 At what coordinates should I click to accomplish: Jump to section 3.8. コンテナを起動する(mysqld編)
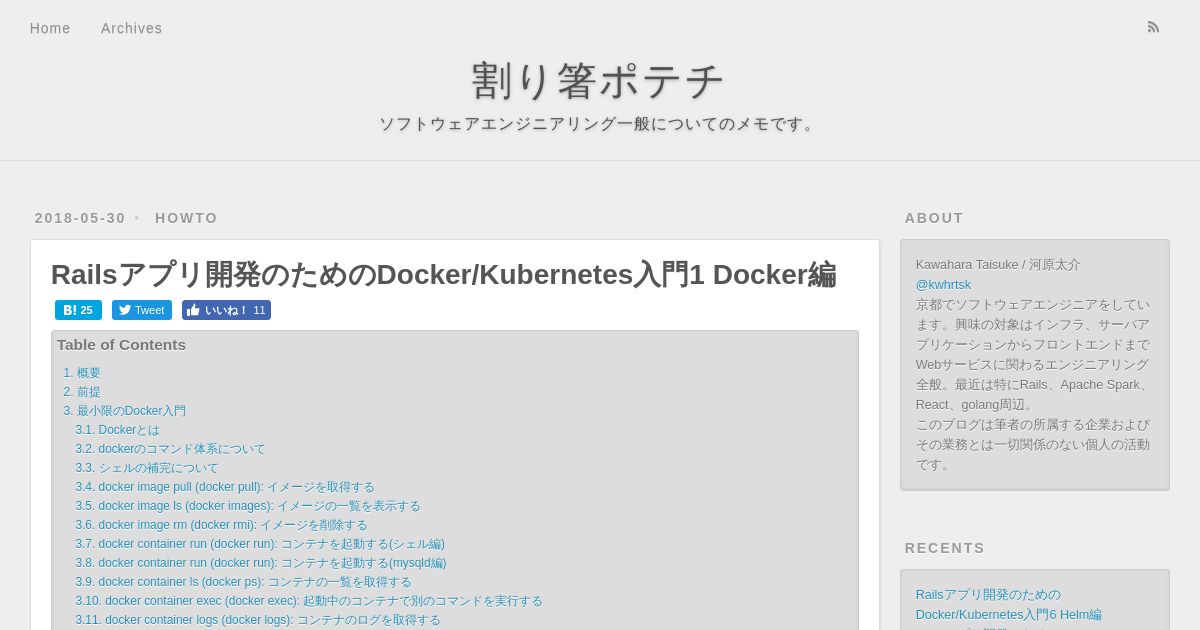261,563
